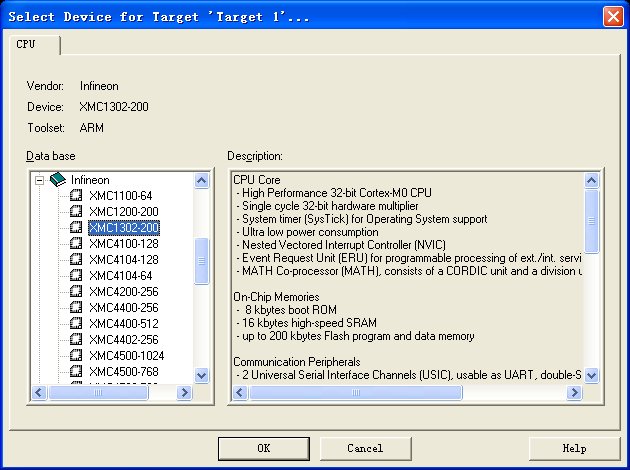
Task: Click the Cancel button
Action: [365, 448]
